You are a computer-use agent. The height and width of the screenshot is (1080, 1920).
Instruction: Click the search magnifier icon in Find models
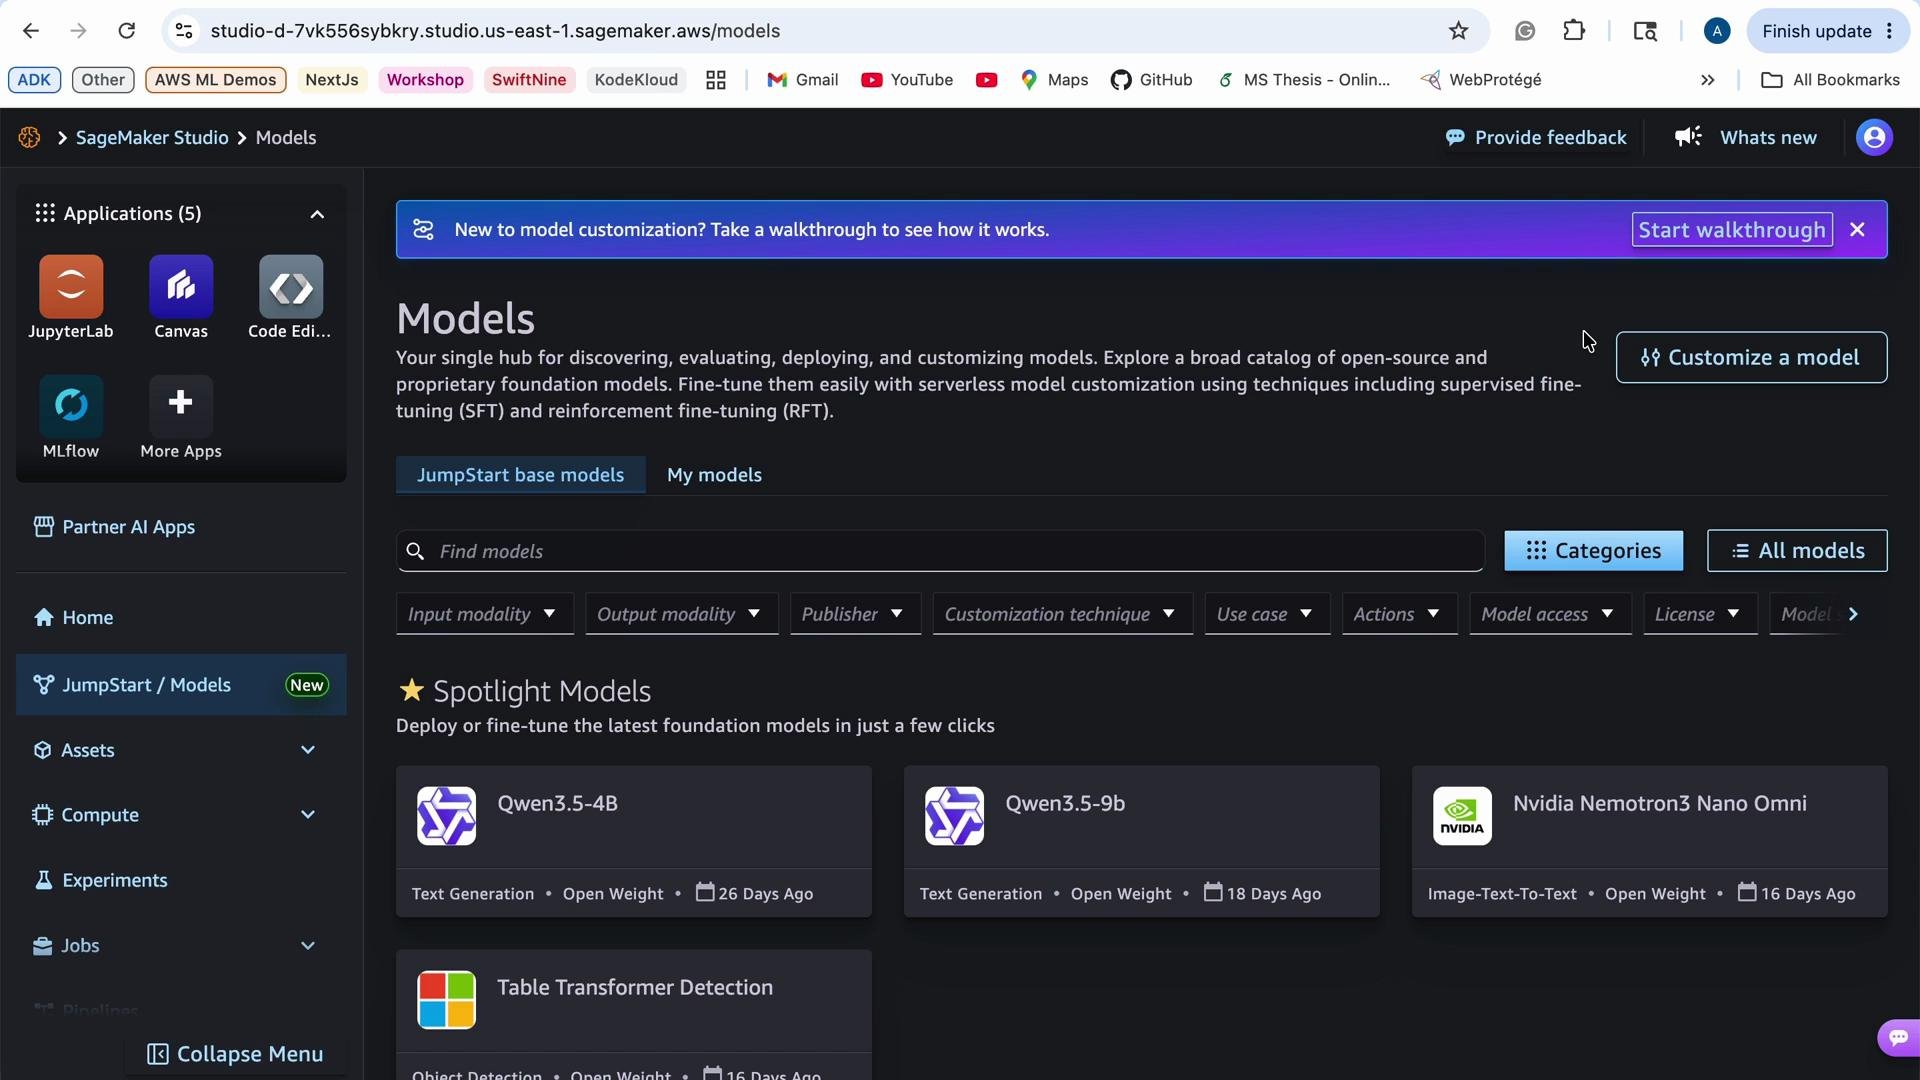click(x=416, y=552)
